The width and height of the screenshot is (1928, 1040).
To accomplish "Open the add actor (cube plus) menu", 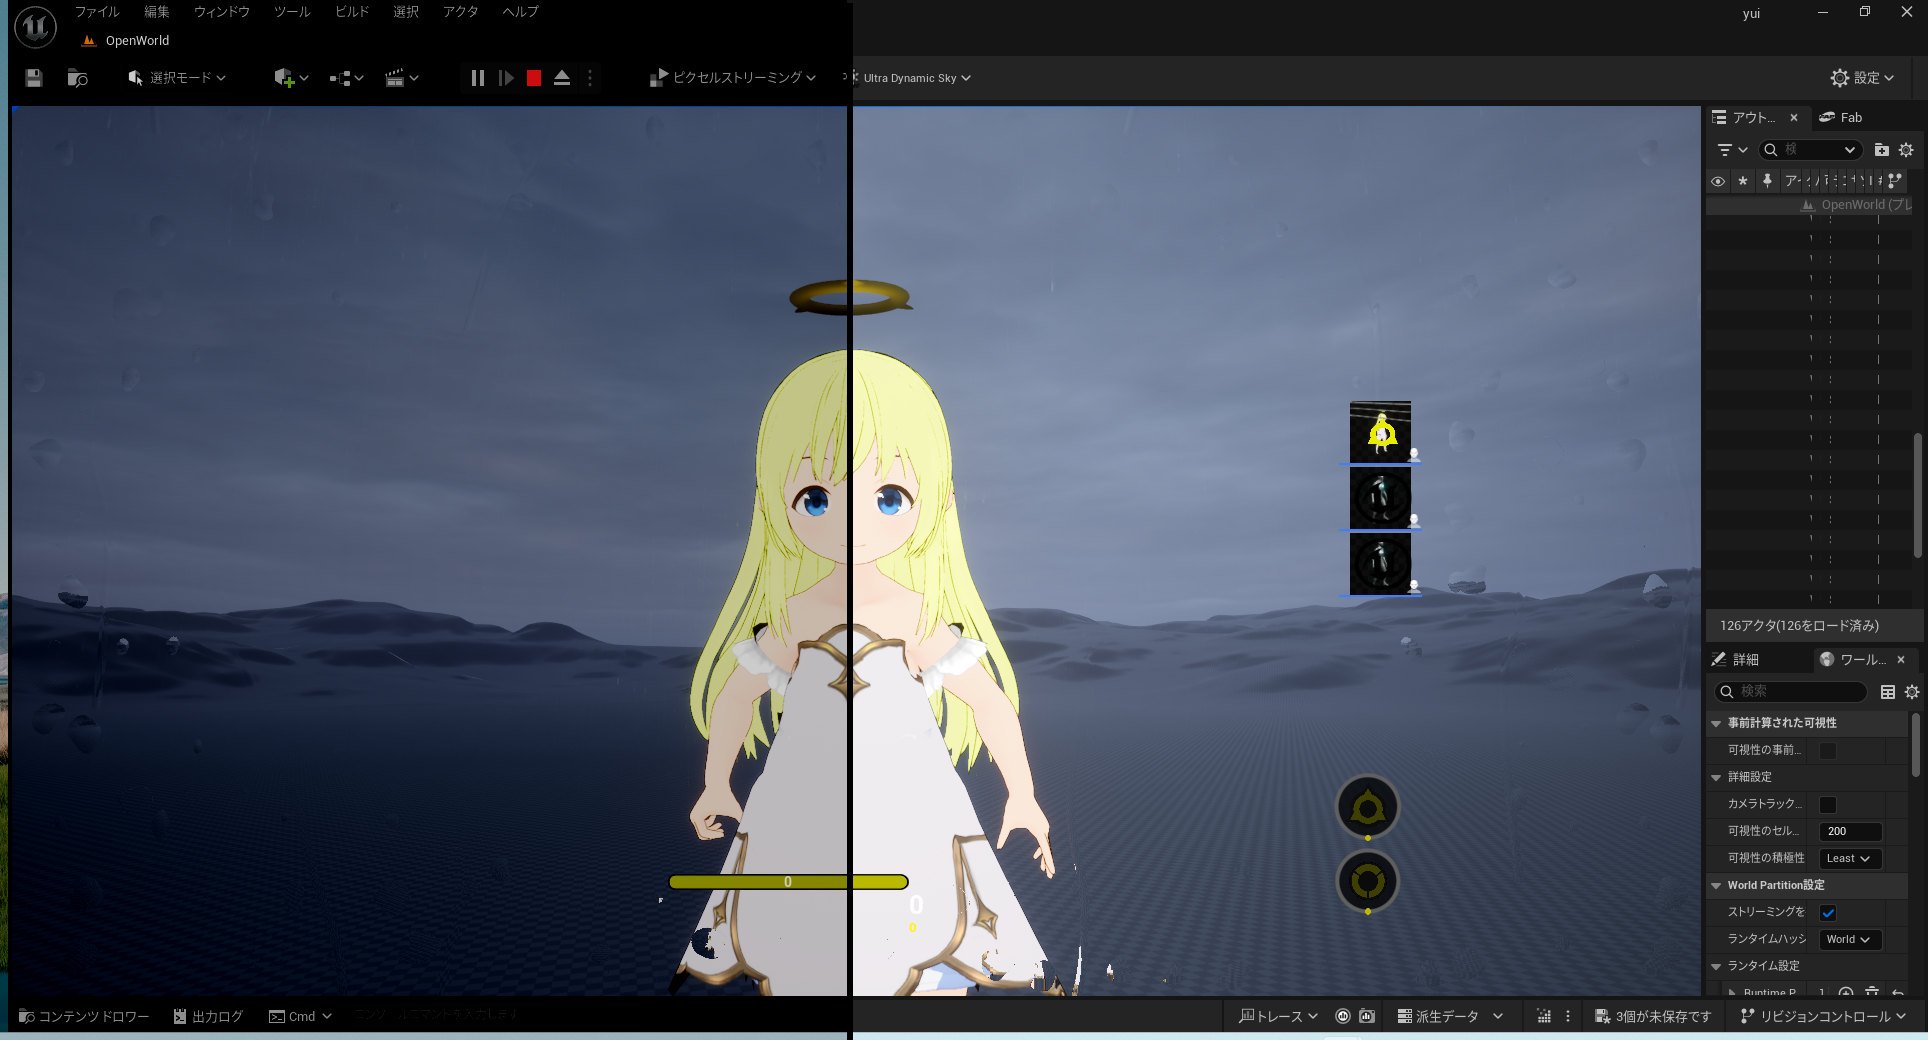I will coord(291,78).
